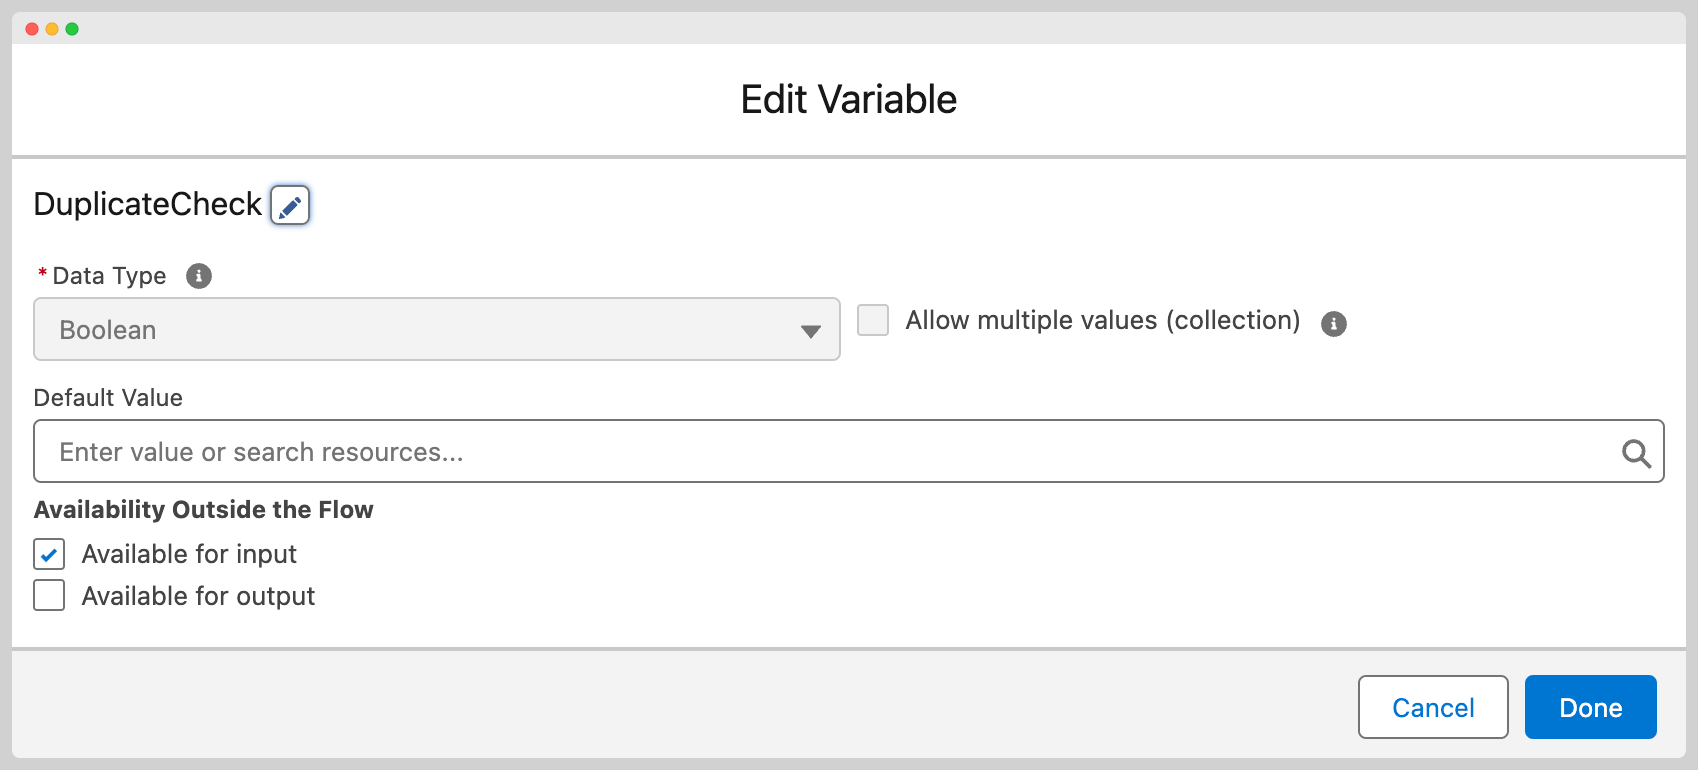Click the 'Allow multiple values (collection)' label
The height and width of the screenshot is (770, 1698).
click(x=1102, y=321)
